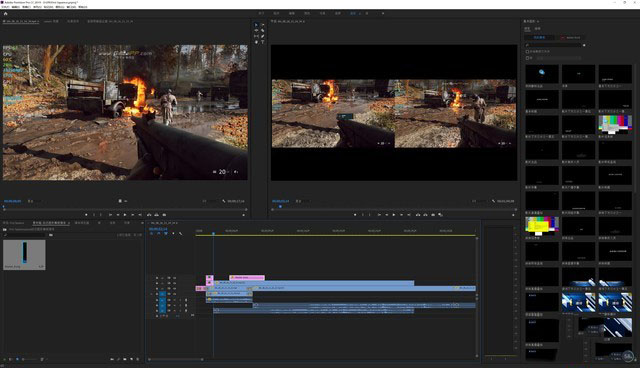Screen dimensions: 640x368
Task: Extract the selection in the Program monitor
Action: (425, 215)
